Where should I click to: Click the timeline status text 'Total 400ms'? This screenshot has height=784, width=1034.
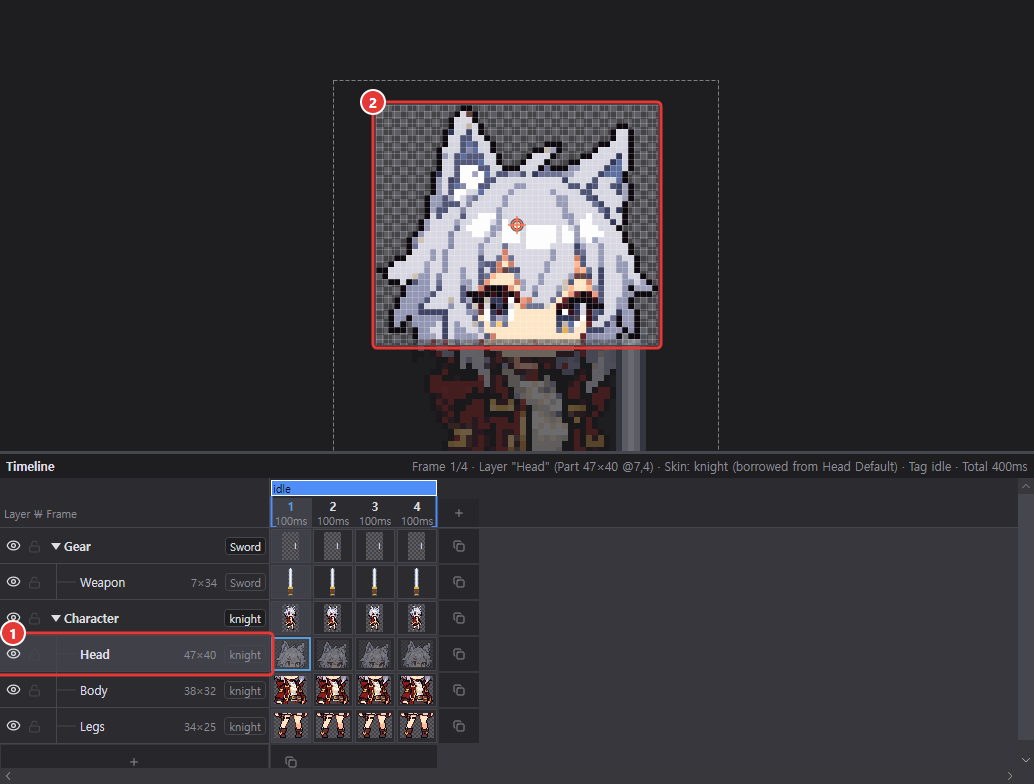(994, 466)
